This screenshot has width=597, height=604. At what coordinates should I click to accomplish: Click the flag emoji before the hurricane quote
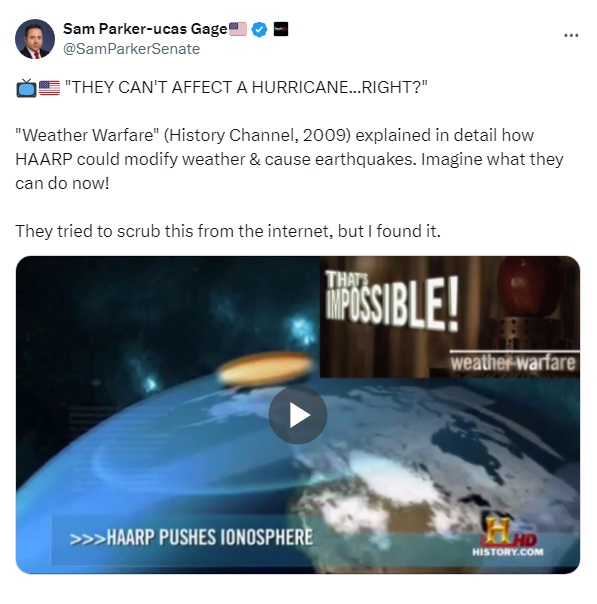point(49,88)
